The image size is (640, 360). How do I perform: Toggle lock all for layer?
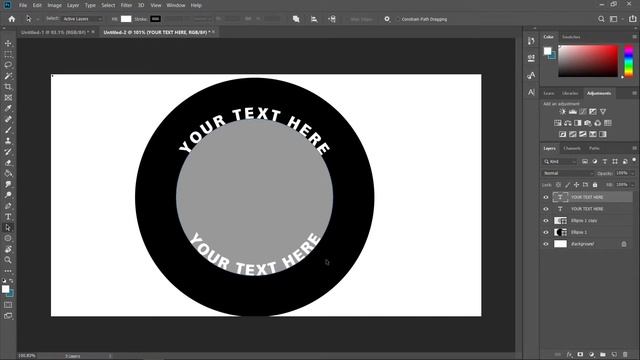(x=595, y=185)
